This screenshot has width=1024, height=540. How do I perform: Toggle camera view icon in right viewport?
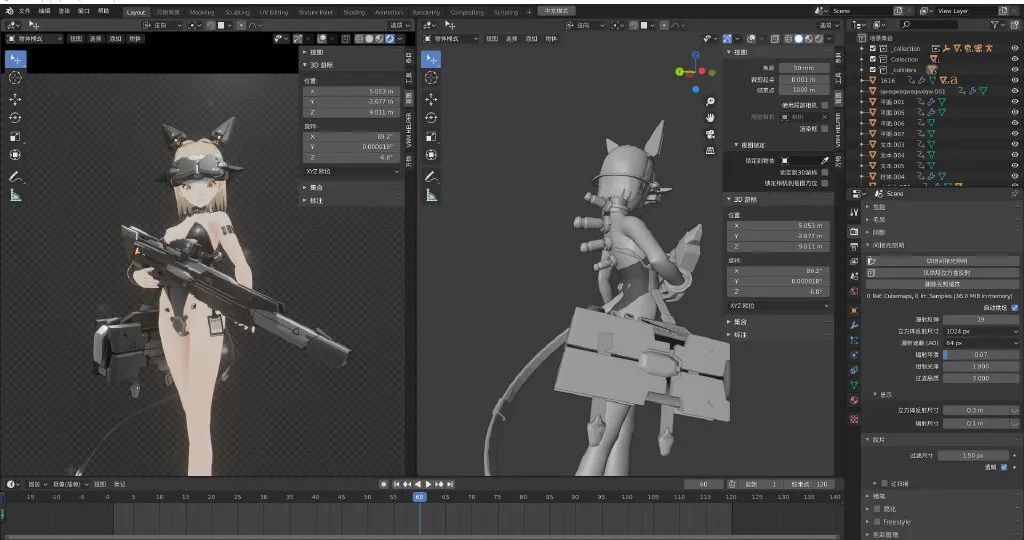coord(710,134)
